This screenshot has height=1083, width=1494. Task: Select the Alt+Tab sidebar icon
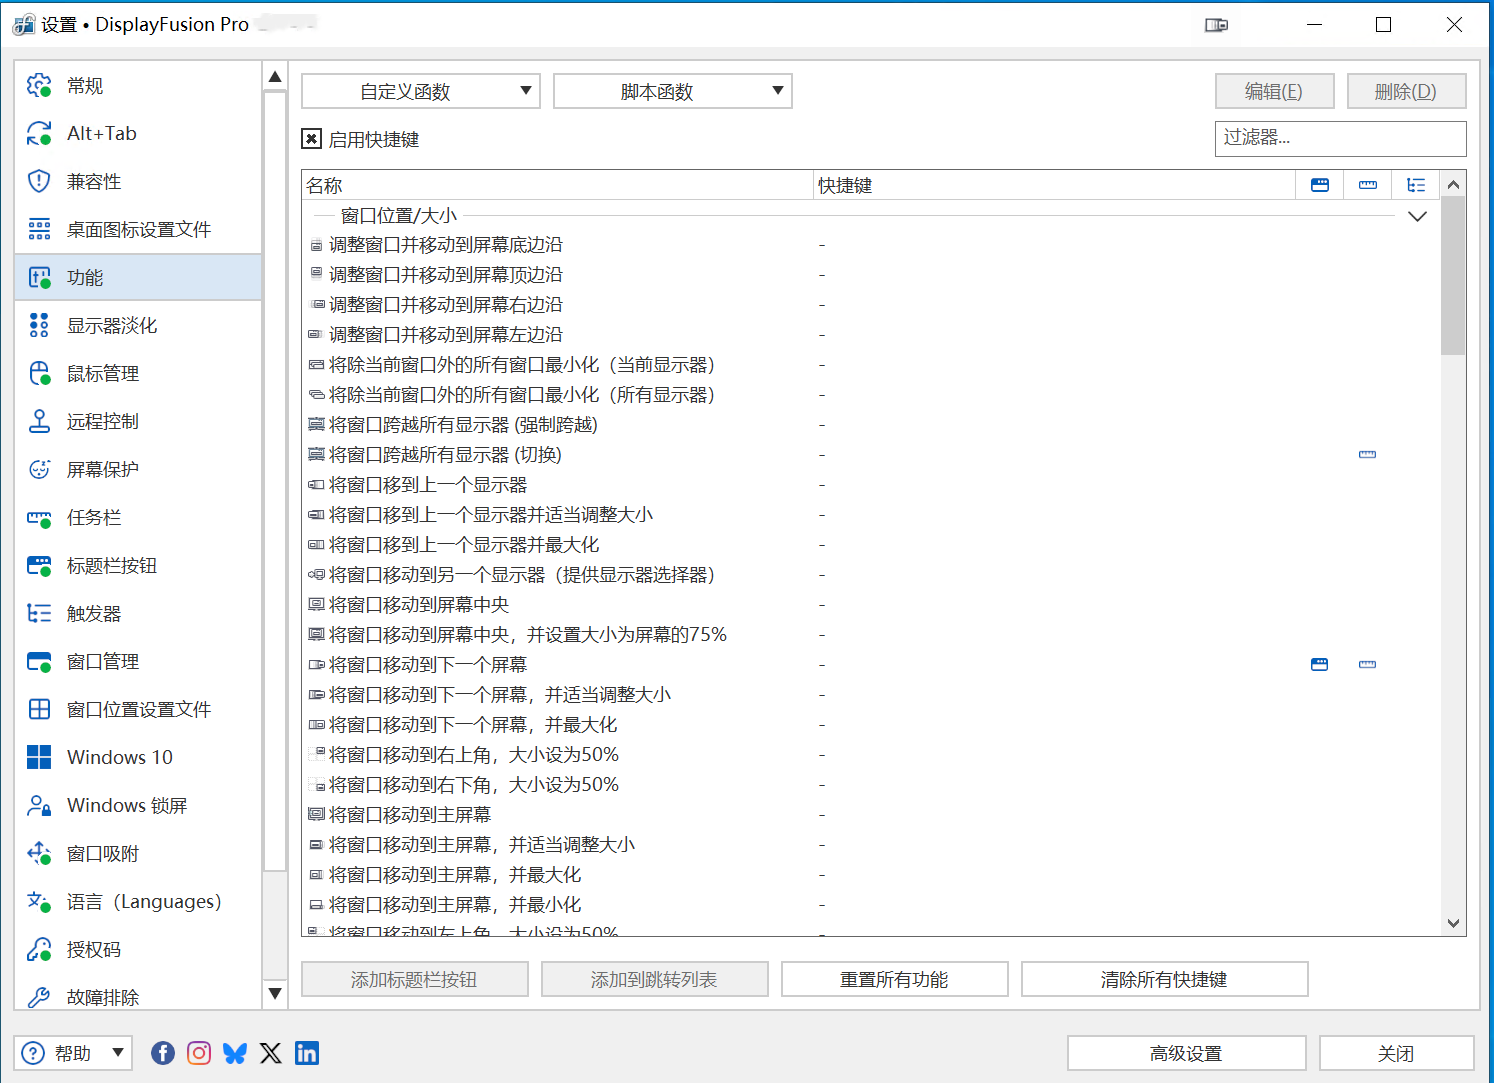pos(39,134)
